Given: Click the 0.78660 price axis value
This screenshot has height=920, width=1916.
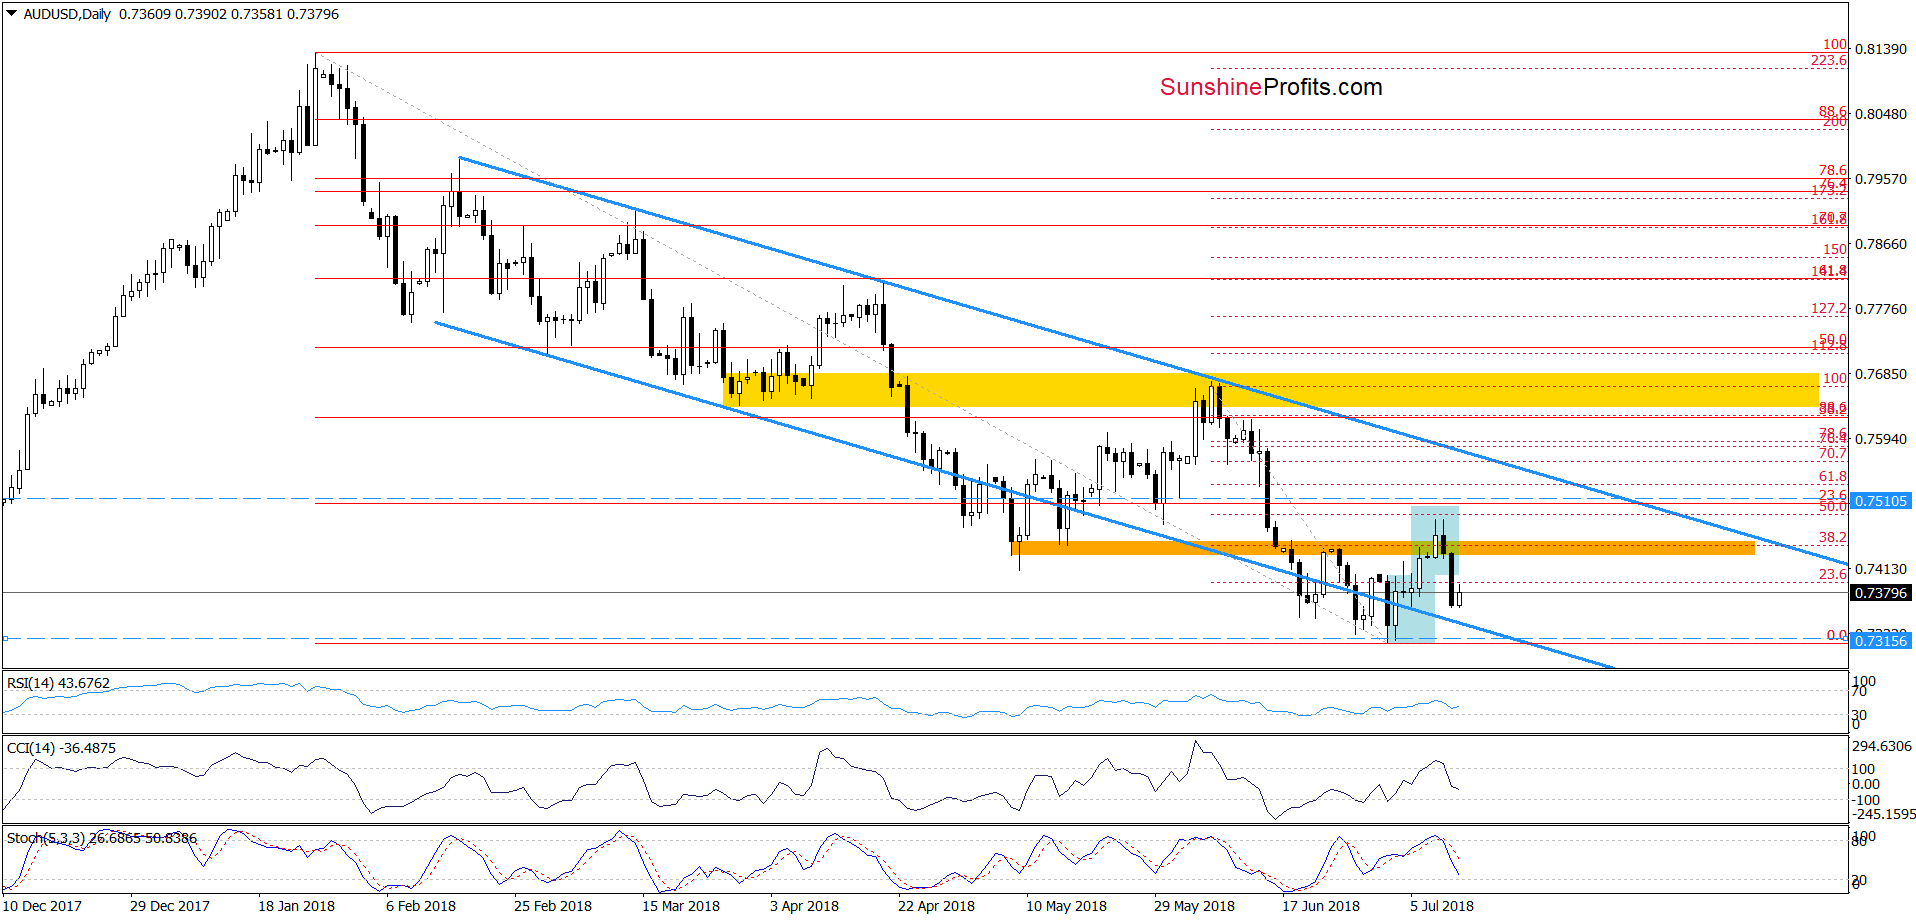Looking at the screenshot, I should [x=1881, y=244].
